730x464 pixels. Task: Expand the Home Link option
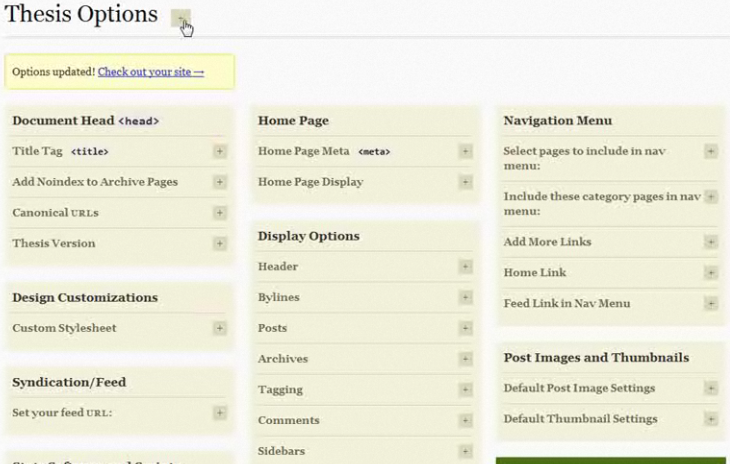click(711, 273)
